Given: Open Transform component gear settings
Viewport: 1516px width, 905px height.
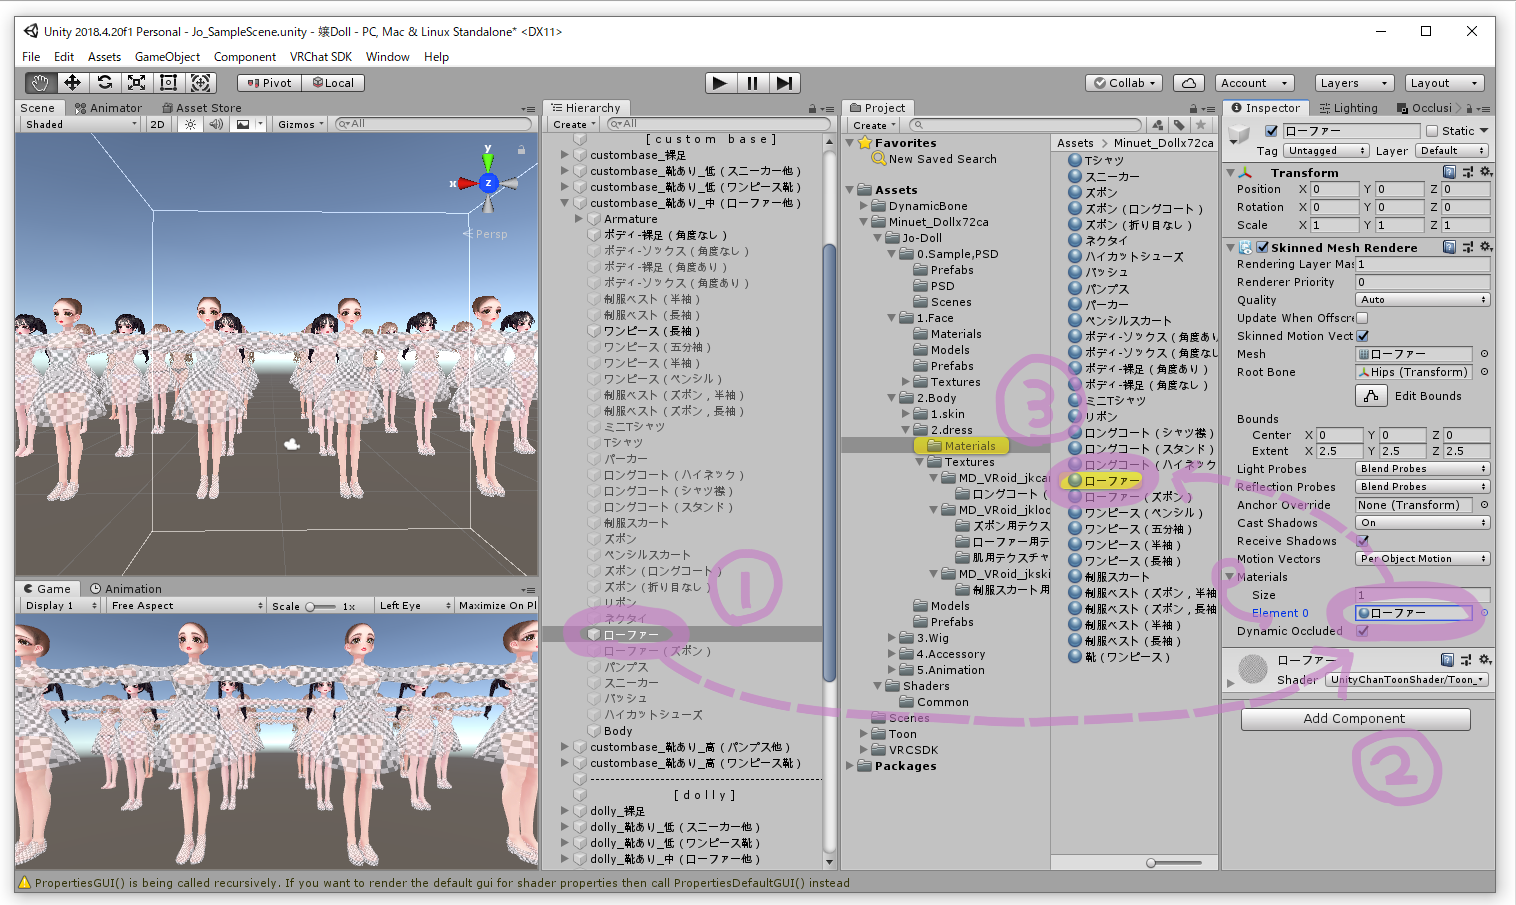Looking at the screenshot, I should point(1486,172).
